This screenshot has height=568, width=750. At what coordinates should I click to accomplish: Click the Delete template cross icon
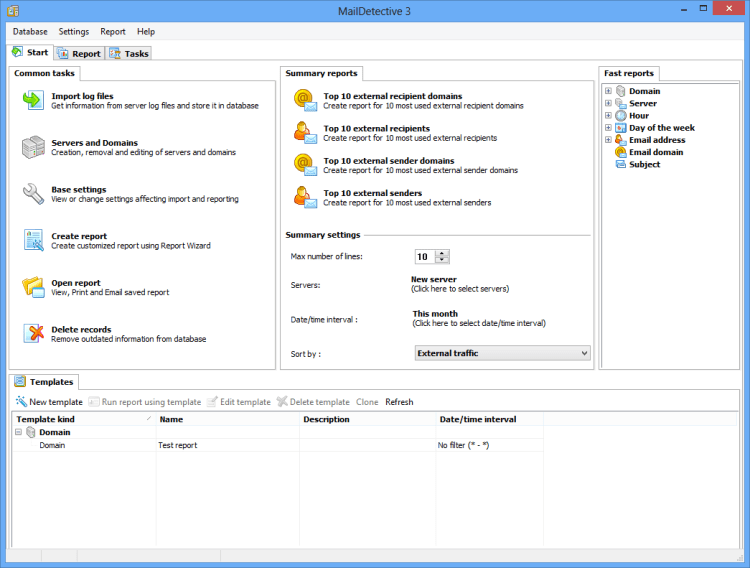pyautogui.click(x=282, y=401)
